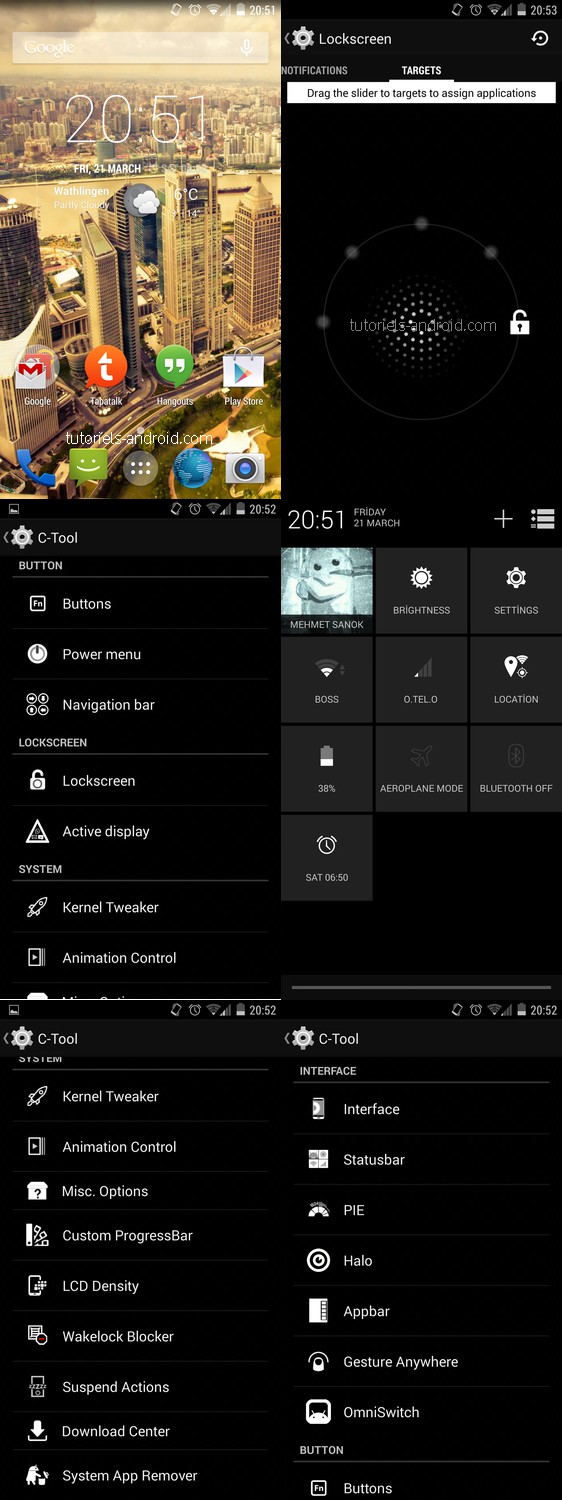
Task: Open Active display settings
Action: 140,831
